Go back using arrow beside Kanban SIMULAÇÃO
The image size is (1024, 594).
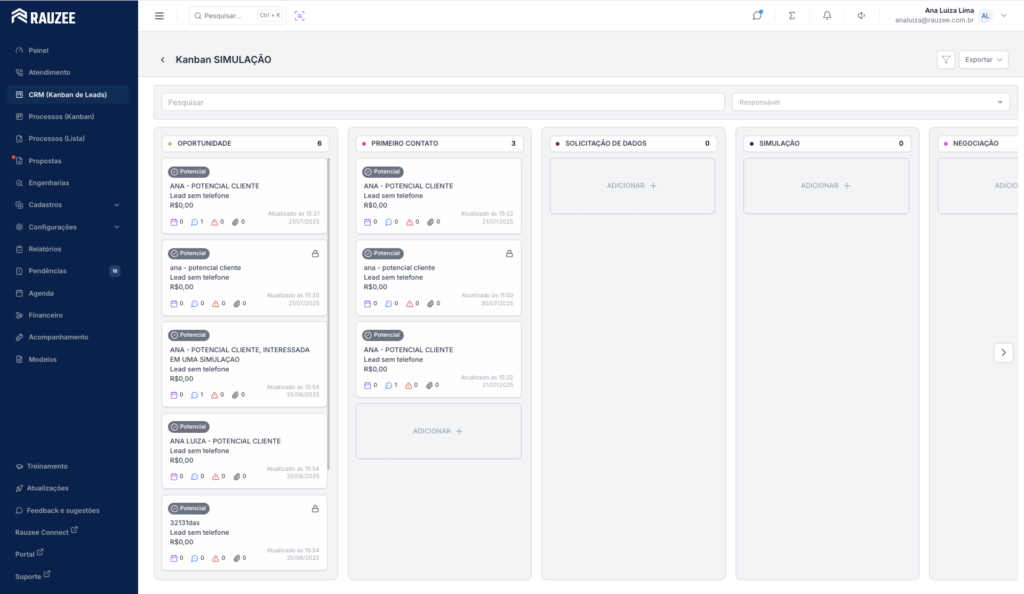163,60
